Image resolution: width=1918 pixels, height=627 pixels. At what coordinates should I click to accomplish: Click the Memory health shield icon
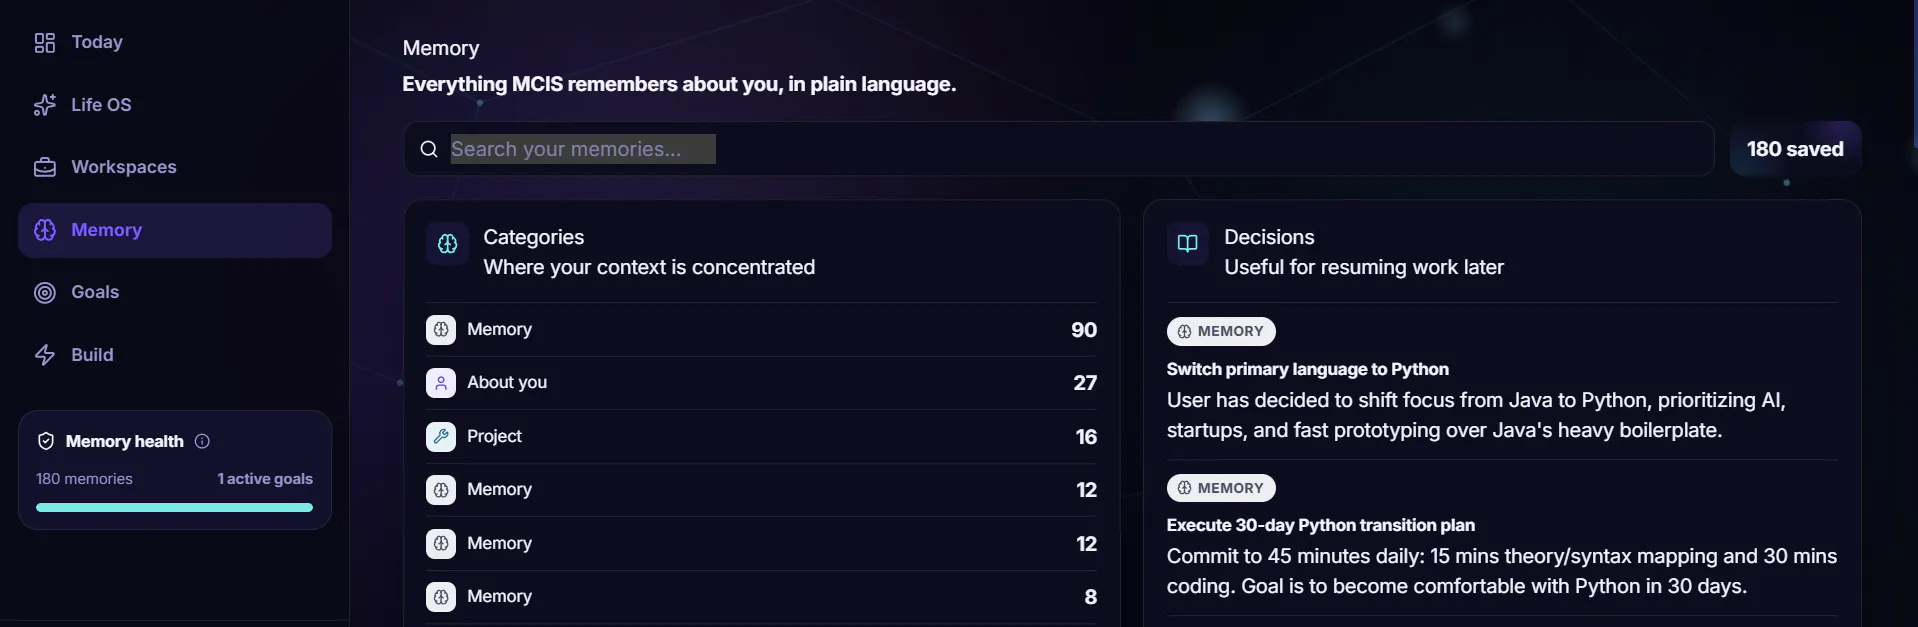tap(45, 441)
